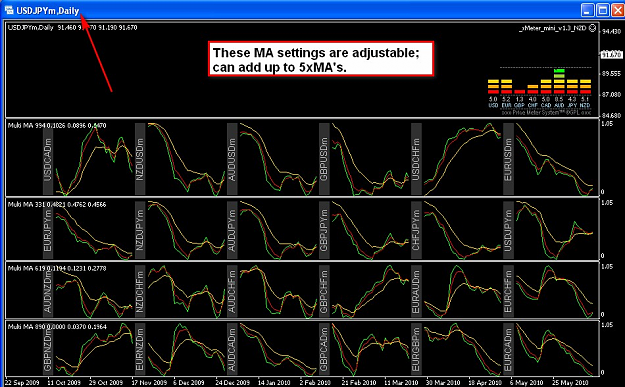
Task: Click the highlighted 91.670 current price marker
Action: 612,54
